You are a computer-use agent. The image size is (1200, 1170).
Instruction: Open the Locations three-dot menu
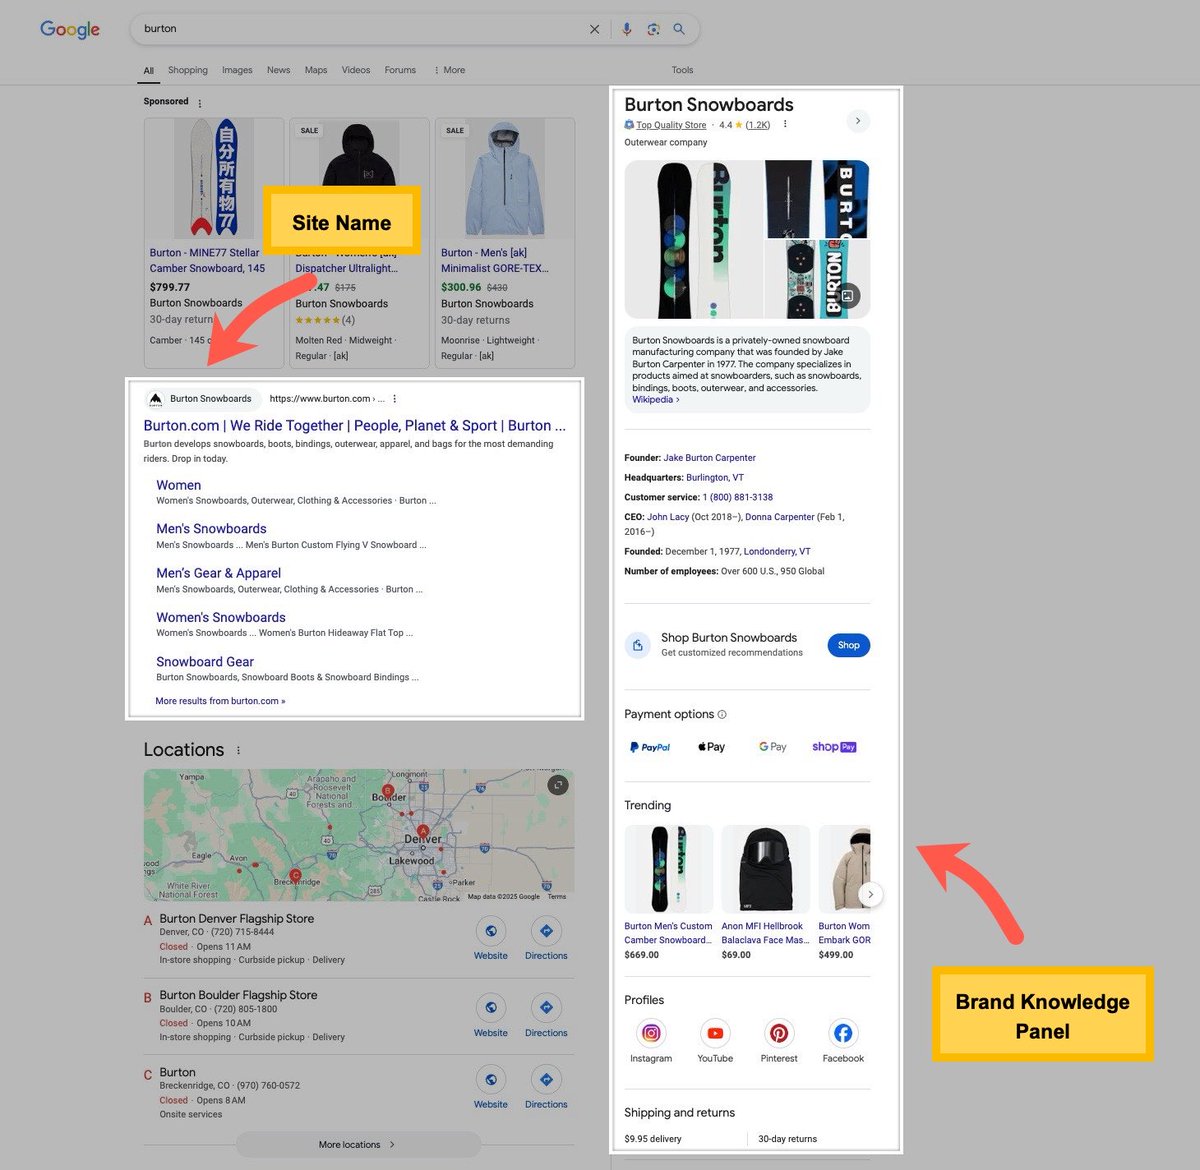238,750
